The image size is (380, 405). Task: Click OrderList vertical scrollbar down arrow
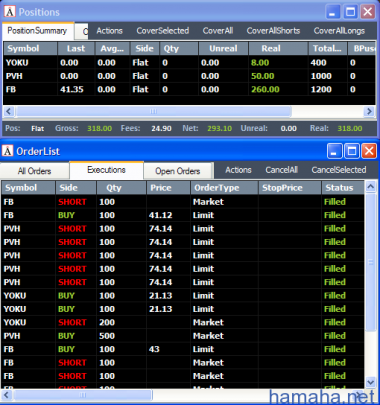[x=371, y=382]
